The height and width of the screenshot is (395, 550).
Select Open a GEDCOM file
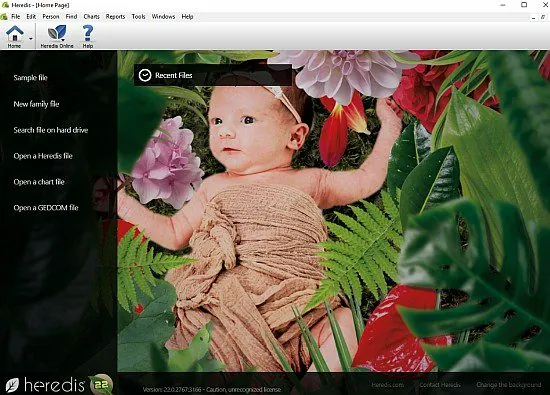46,208
